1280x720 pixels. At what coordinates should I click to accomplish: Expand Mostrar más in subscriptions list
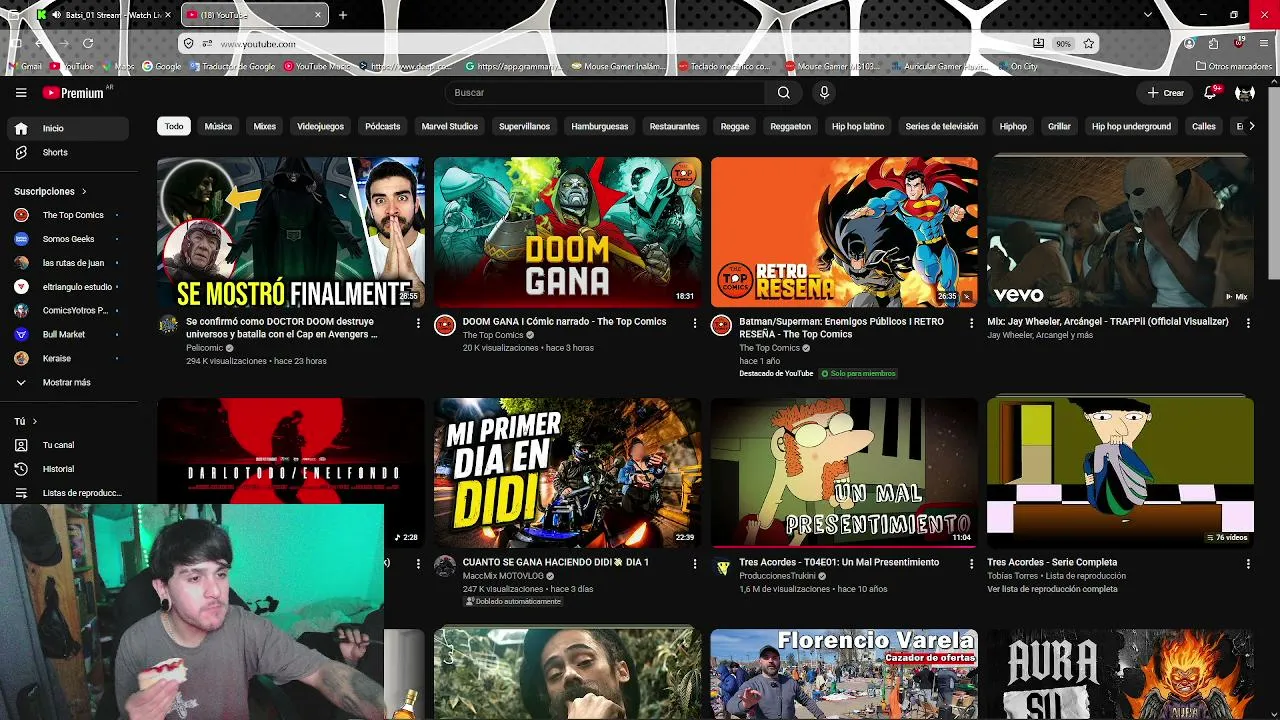pos(64,383)
